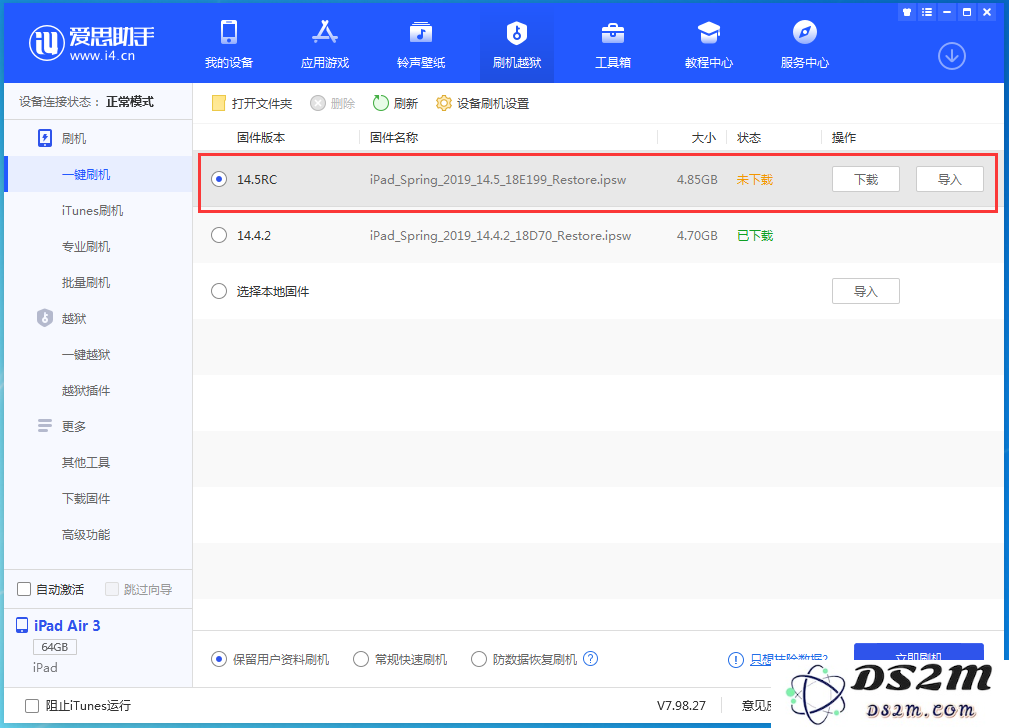Click 刷新 refresh toolbar item

[395, 103]
